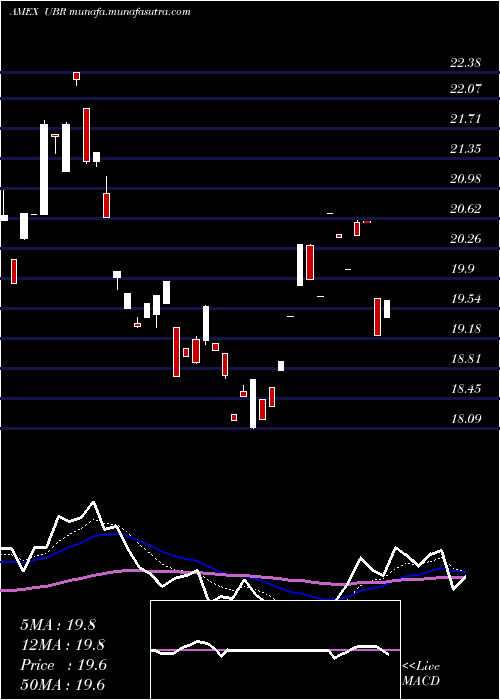The width and height of the screenshot is (500, 700).
Task: Click the AMEX UBR chart title
Action: 100,12
